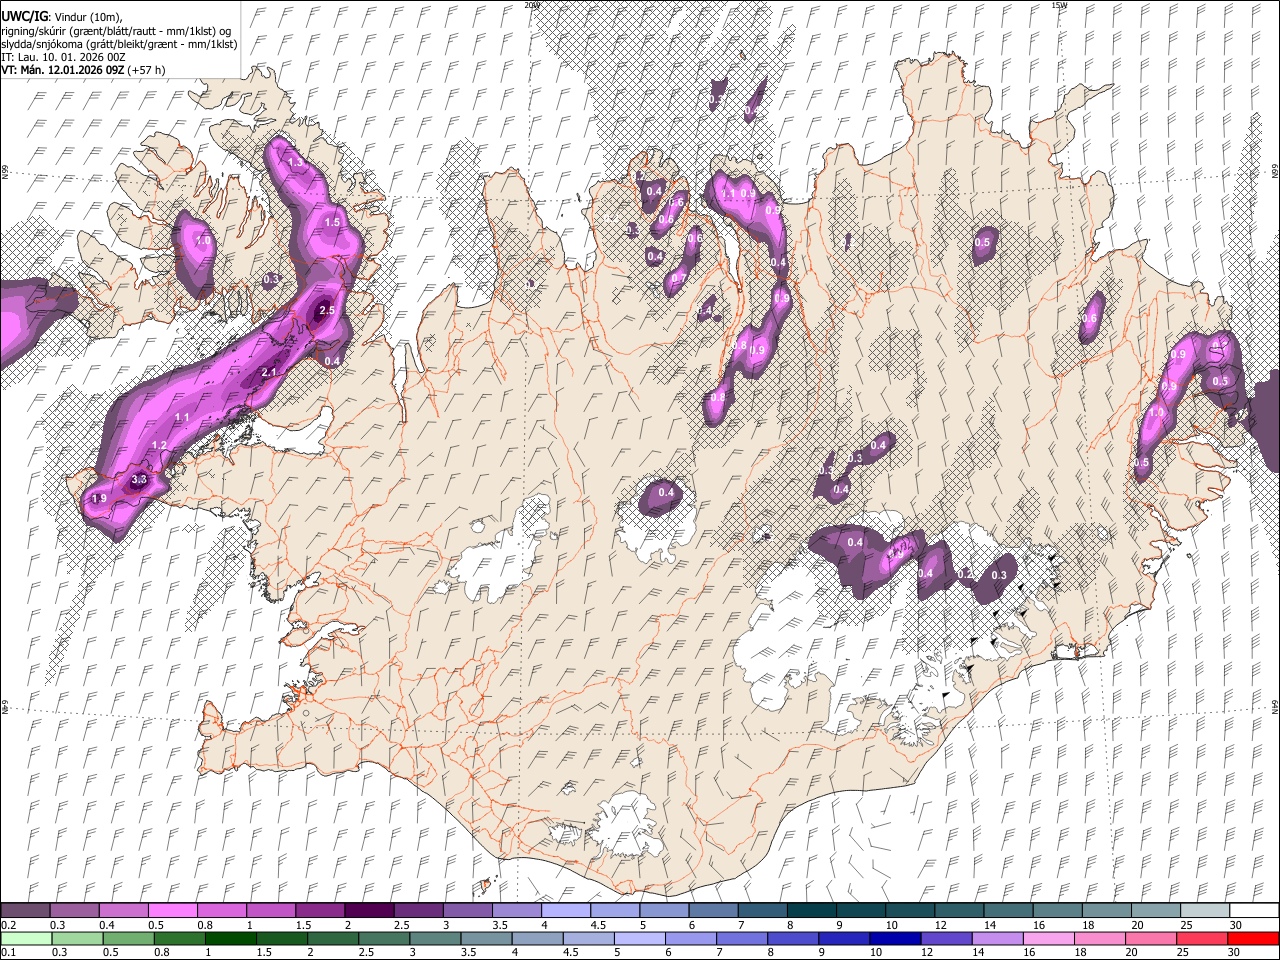This screenshot has width=1280, height=960.
Task: Pick the pure red 30 rain legend swatch
Action: point(1253,938)
